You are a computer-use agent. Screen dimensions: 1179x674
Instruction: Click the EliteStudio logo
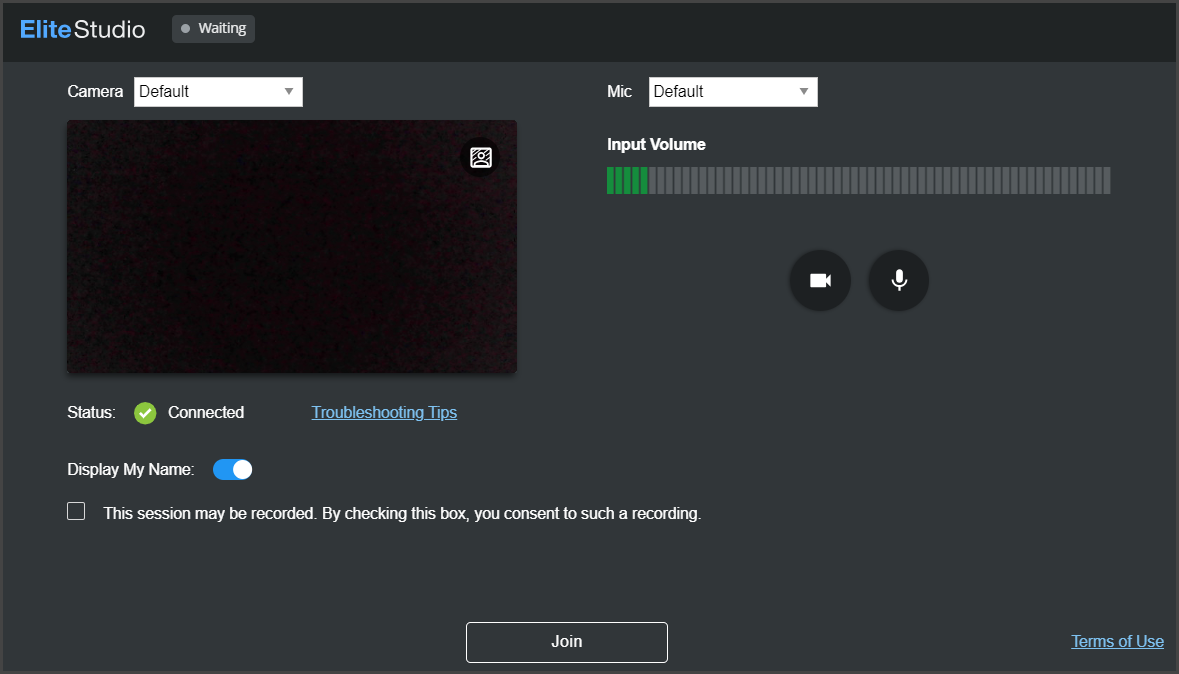coord(81,29)
